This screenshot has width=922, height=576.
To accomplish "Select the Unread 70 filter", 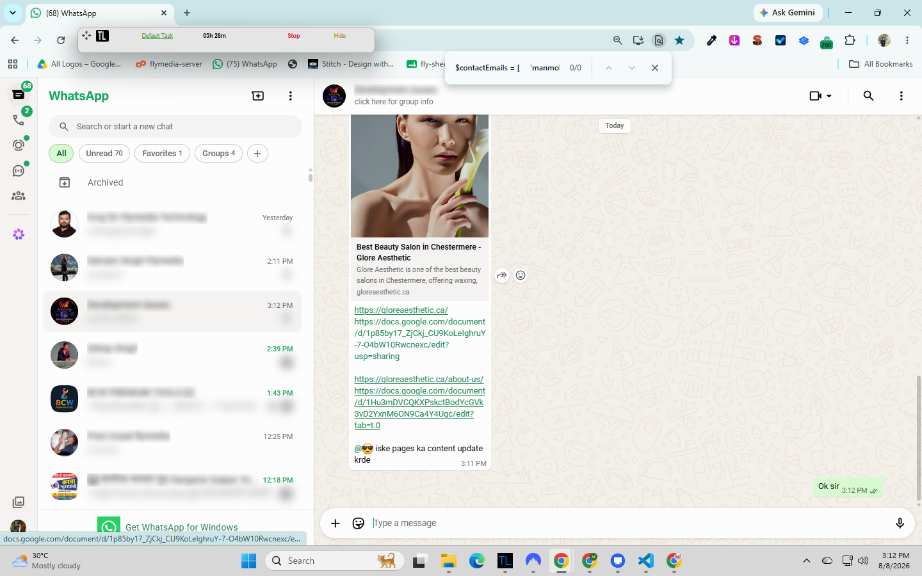I will coord(104,153).
